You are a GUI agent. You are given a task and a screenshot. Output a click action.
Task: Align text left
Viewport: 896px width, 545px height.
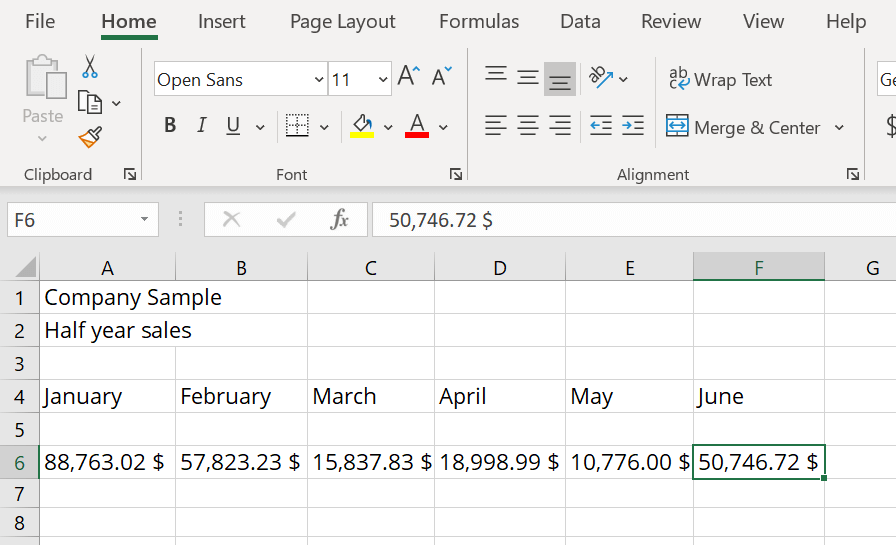coord(495,126)
